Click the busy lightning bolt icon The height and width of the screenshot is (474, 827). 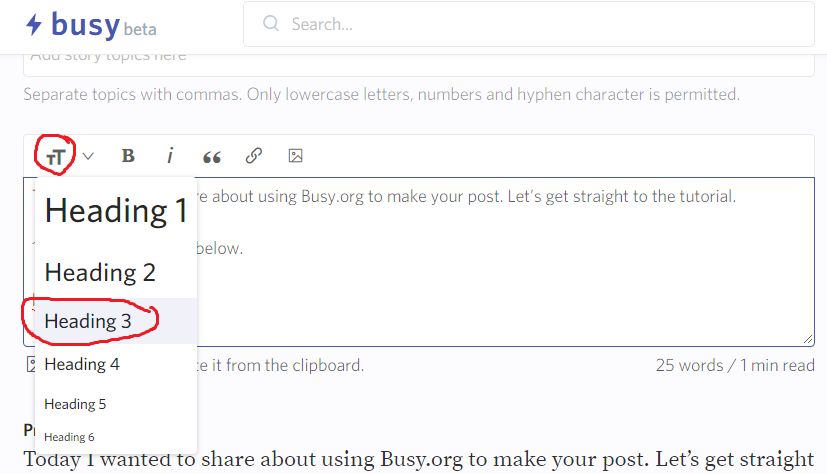[x=34, y=24]
